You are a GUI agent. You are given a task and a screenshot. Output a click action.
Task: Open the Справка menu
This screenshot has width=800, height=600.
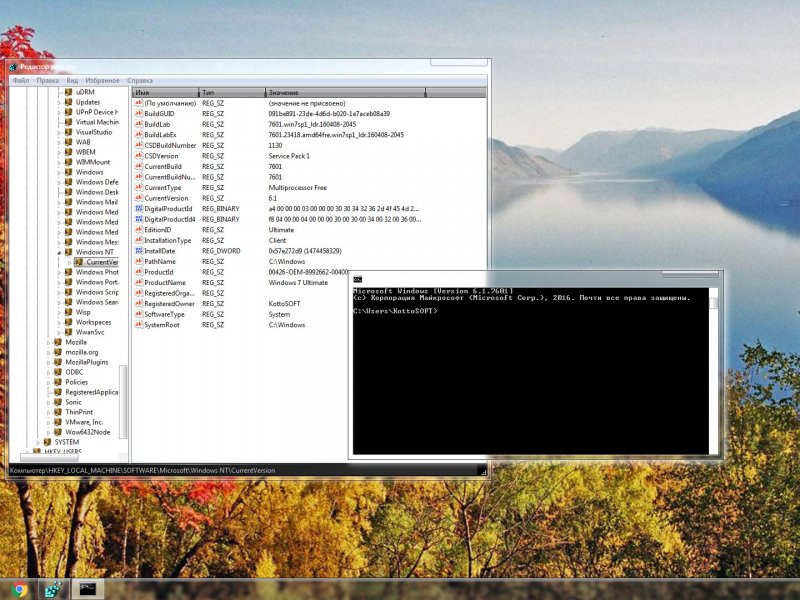(x=140, y=81)
